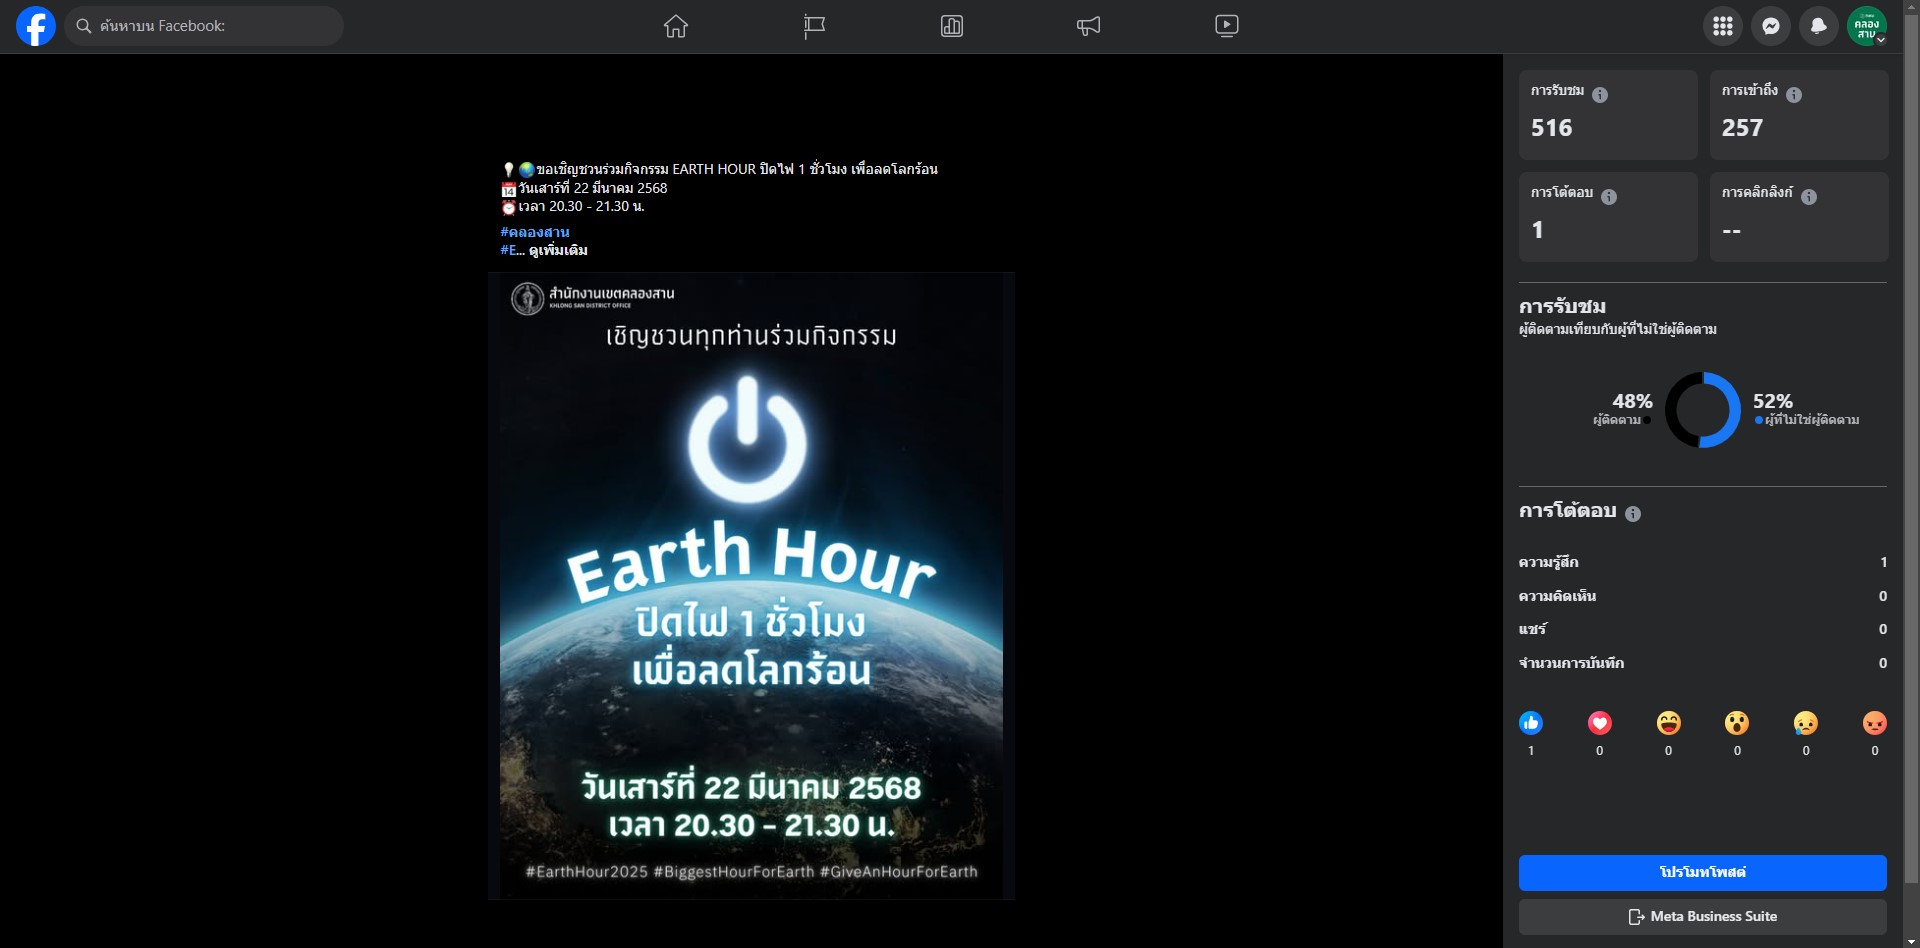
Task: Click the Haha reaction icon
Action: point(1669,723)
